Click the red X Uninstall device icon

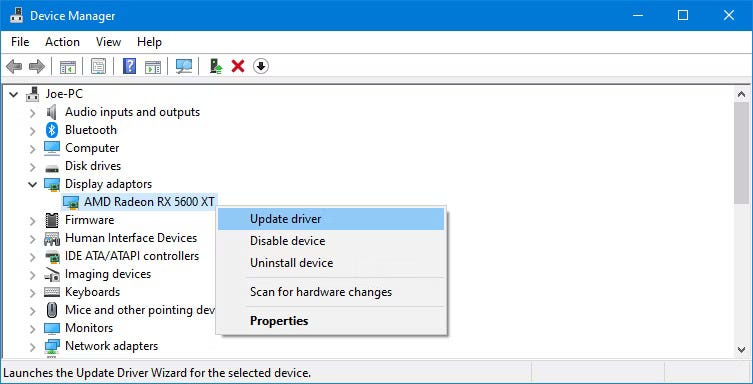coord(238,66)
